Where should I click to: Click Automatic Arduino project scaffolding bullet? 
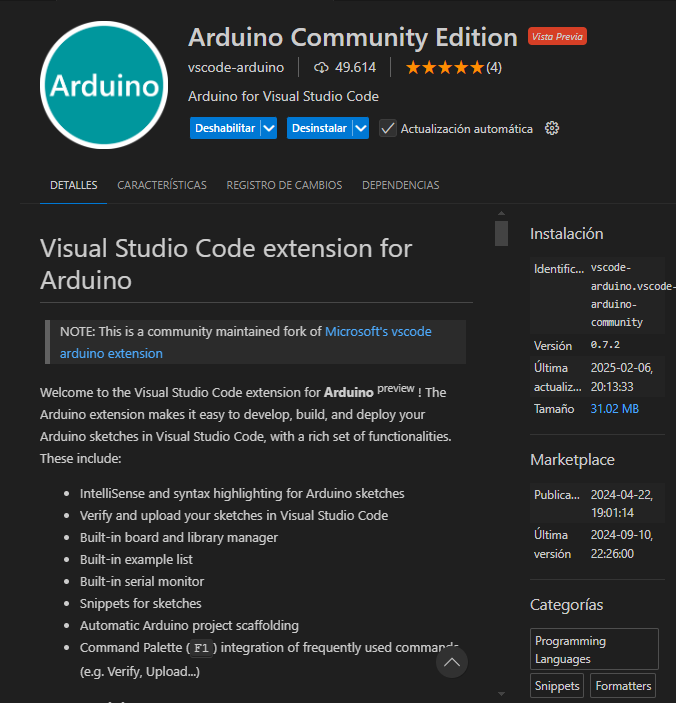[189, 625]
